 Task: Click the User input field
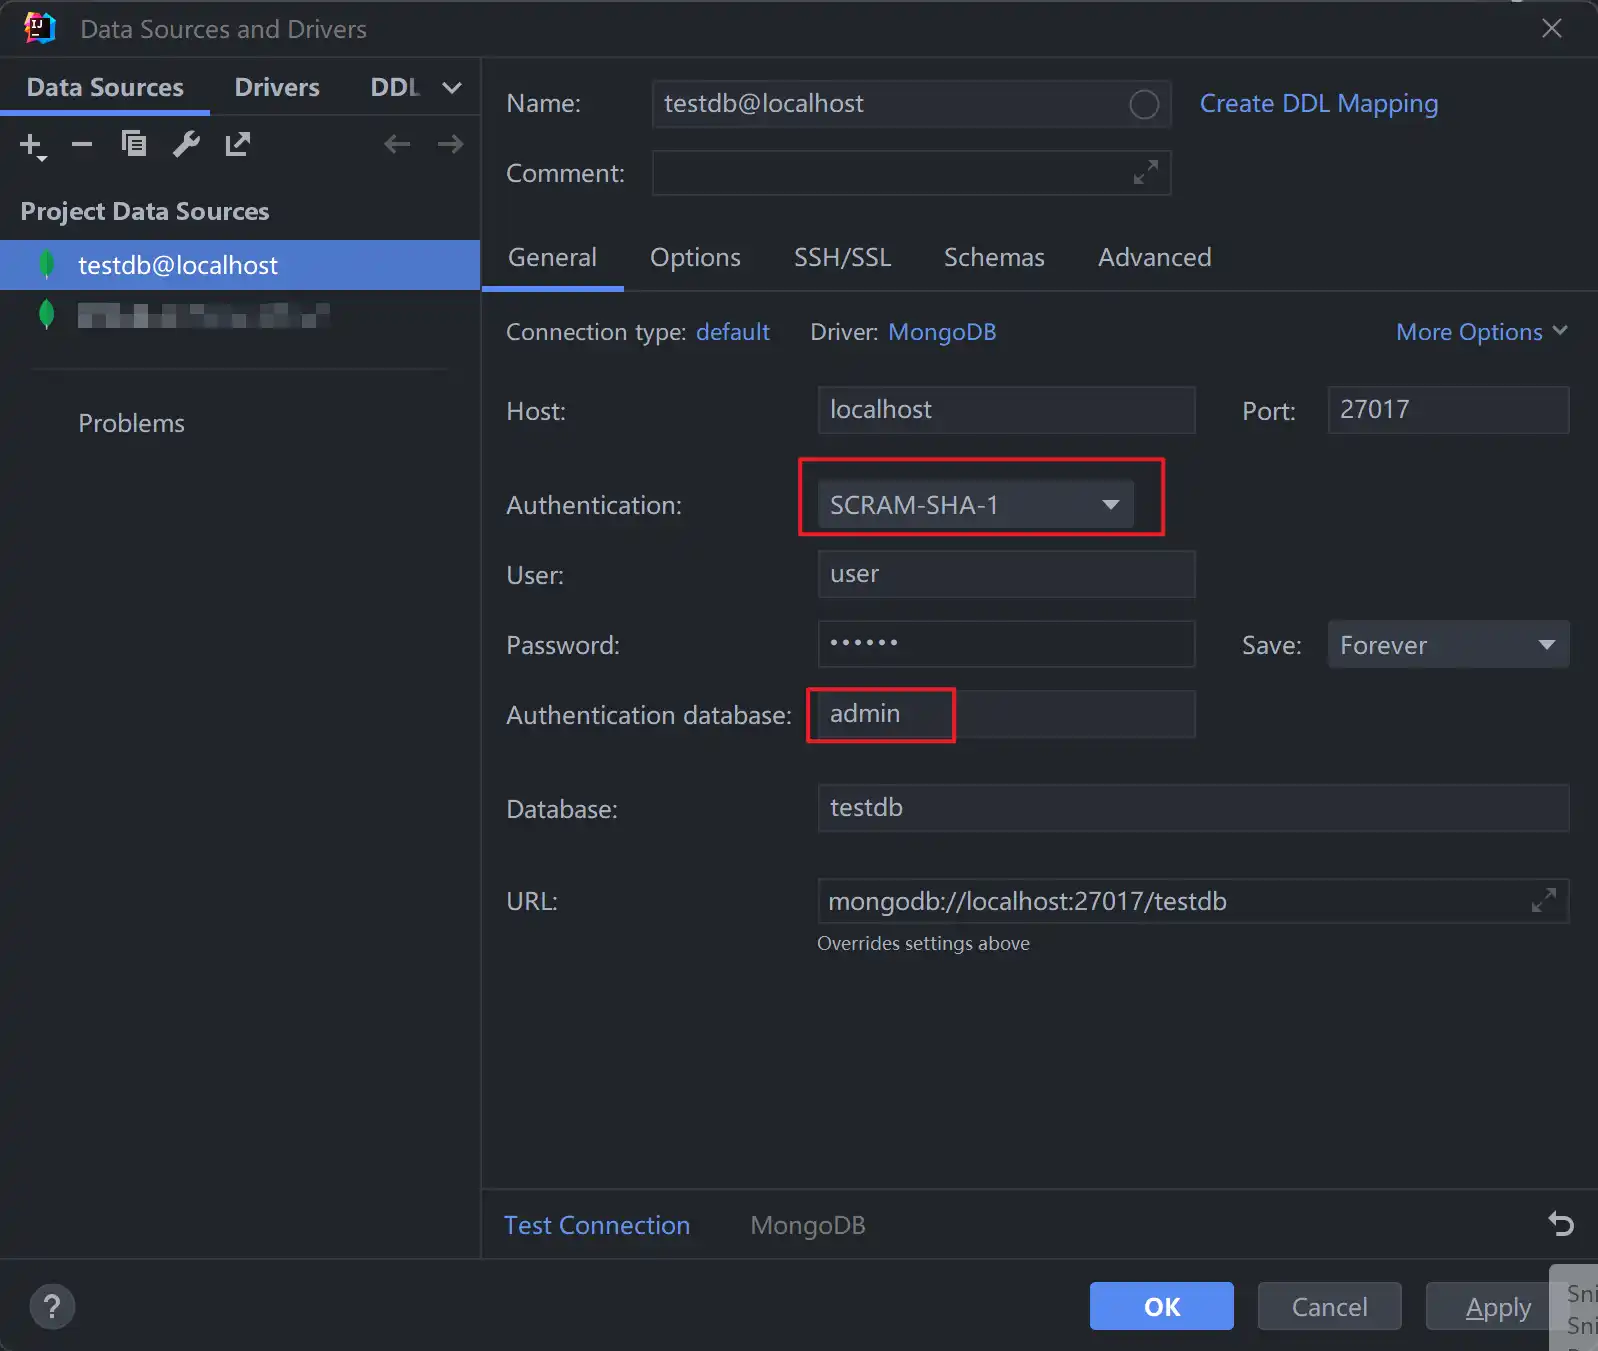click(x=1006, y=574)
